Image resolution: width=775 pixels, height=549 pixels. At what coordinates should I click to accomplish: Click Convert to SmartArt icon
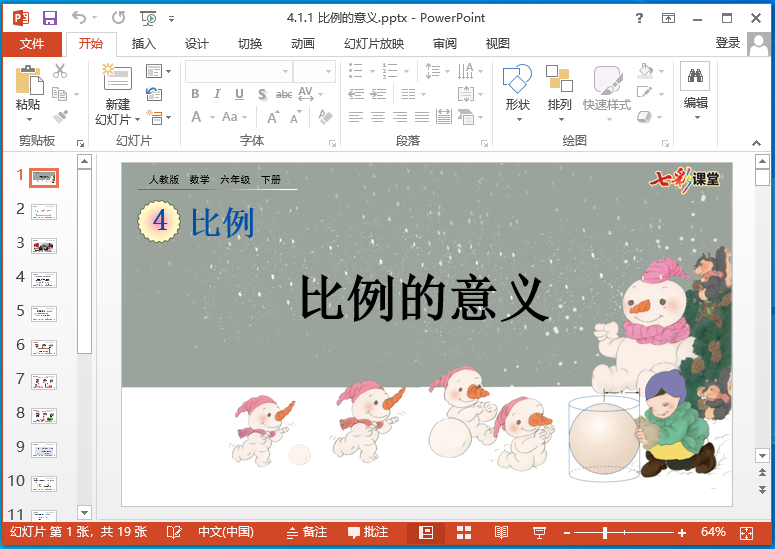466,117
